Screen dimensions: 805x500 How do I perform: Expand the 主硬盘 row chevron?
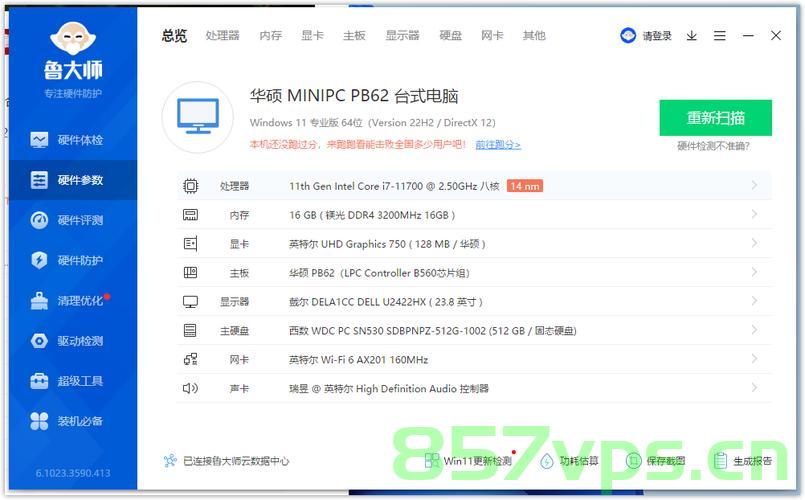point(754,330)
